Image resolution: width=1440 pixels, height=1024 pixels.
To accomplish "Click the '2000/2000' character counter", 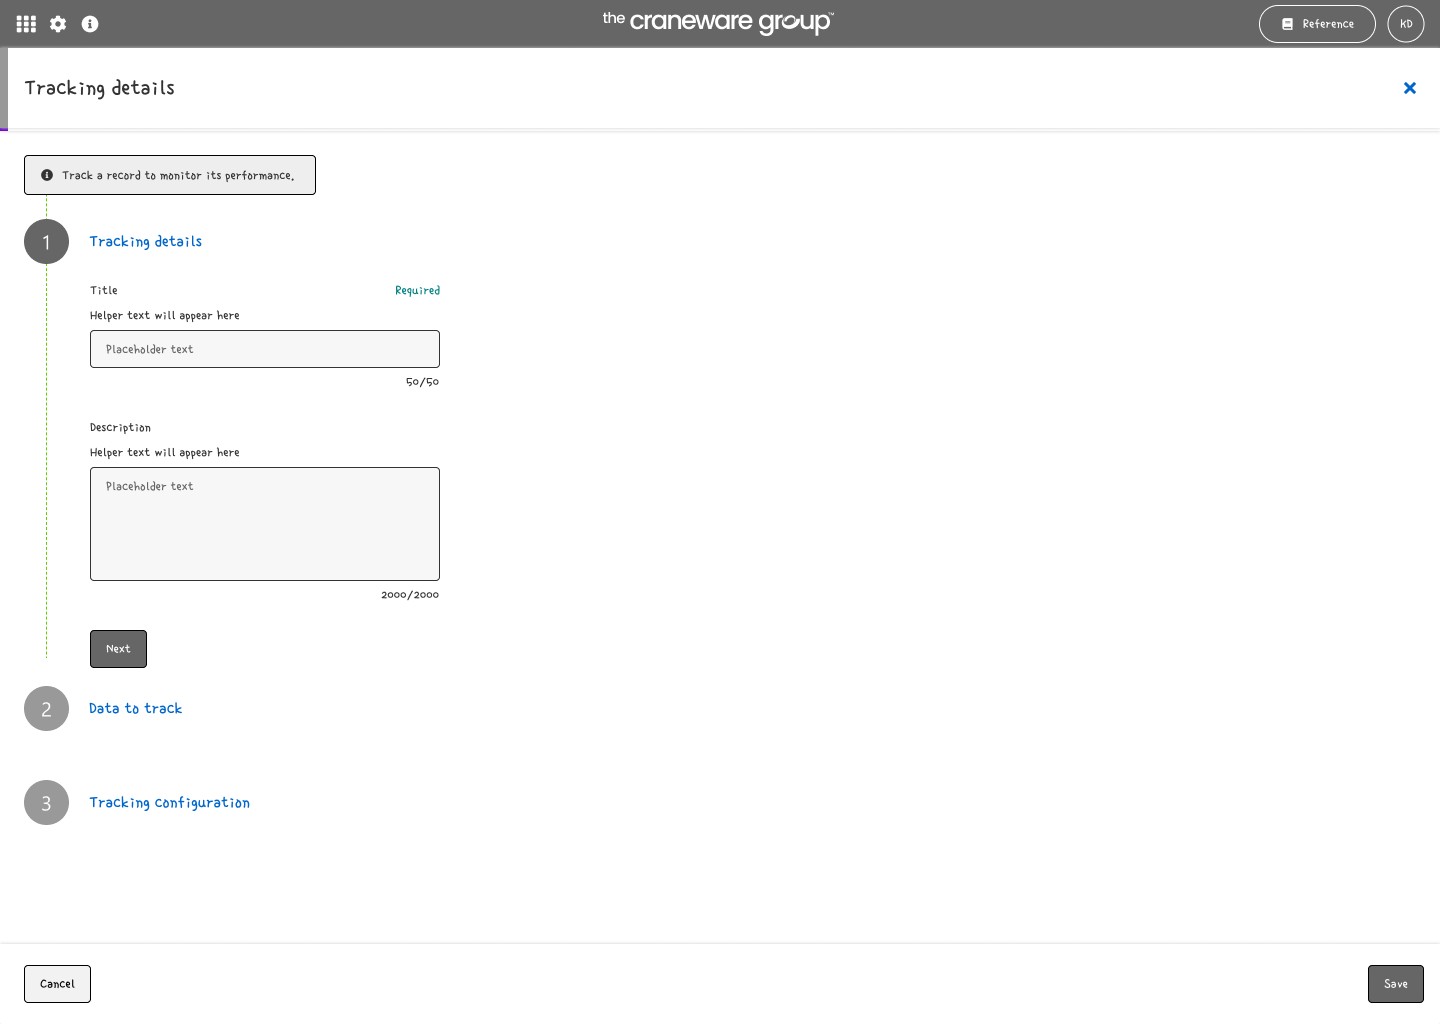I will [410, 595].
